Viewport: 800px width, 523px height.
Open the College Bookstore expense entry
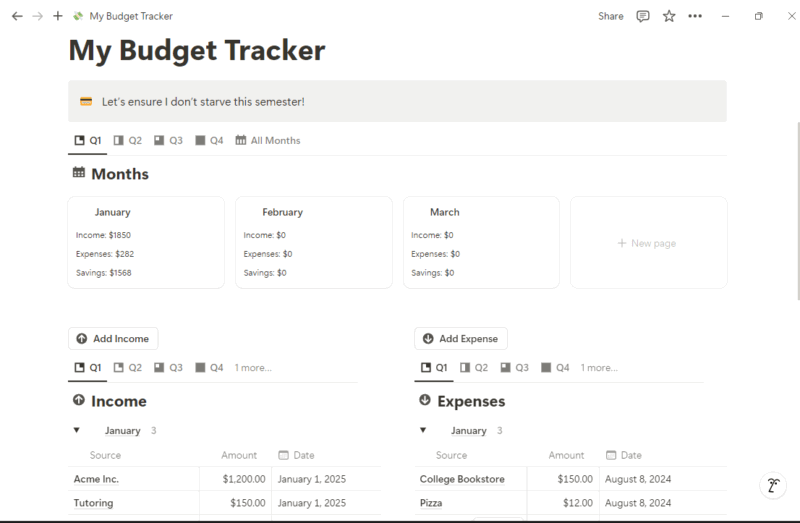[462, 479]
